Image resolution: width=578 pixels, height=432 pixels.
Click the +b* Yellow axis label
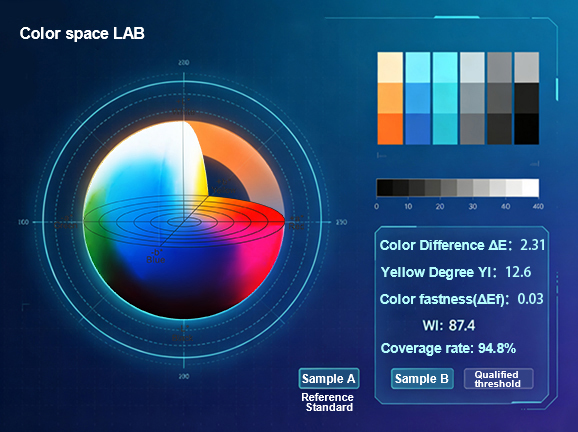point(224,187)
